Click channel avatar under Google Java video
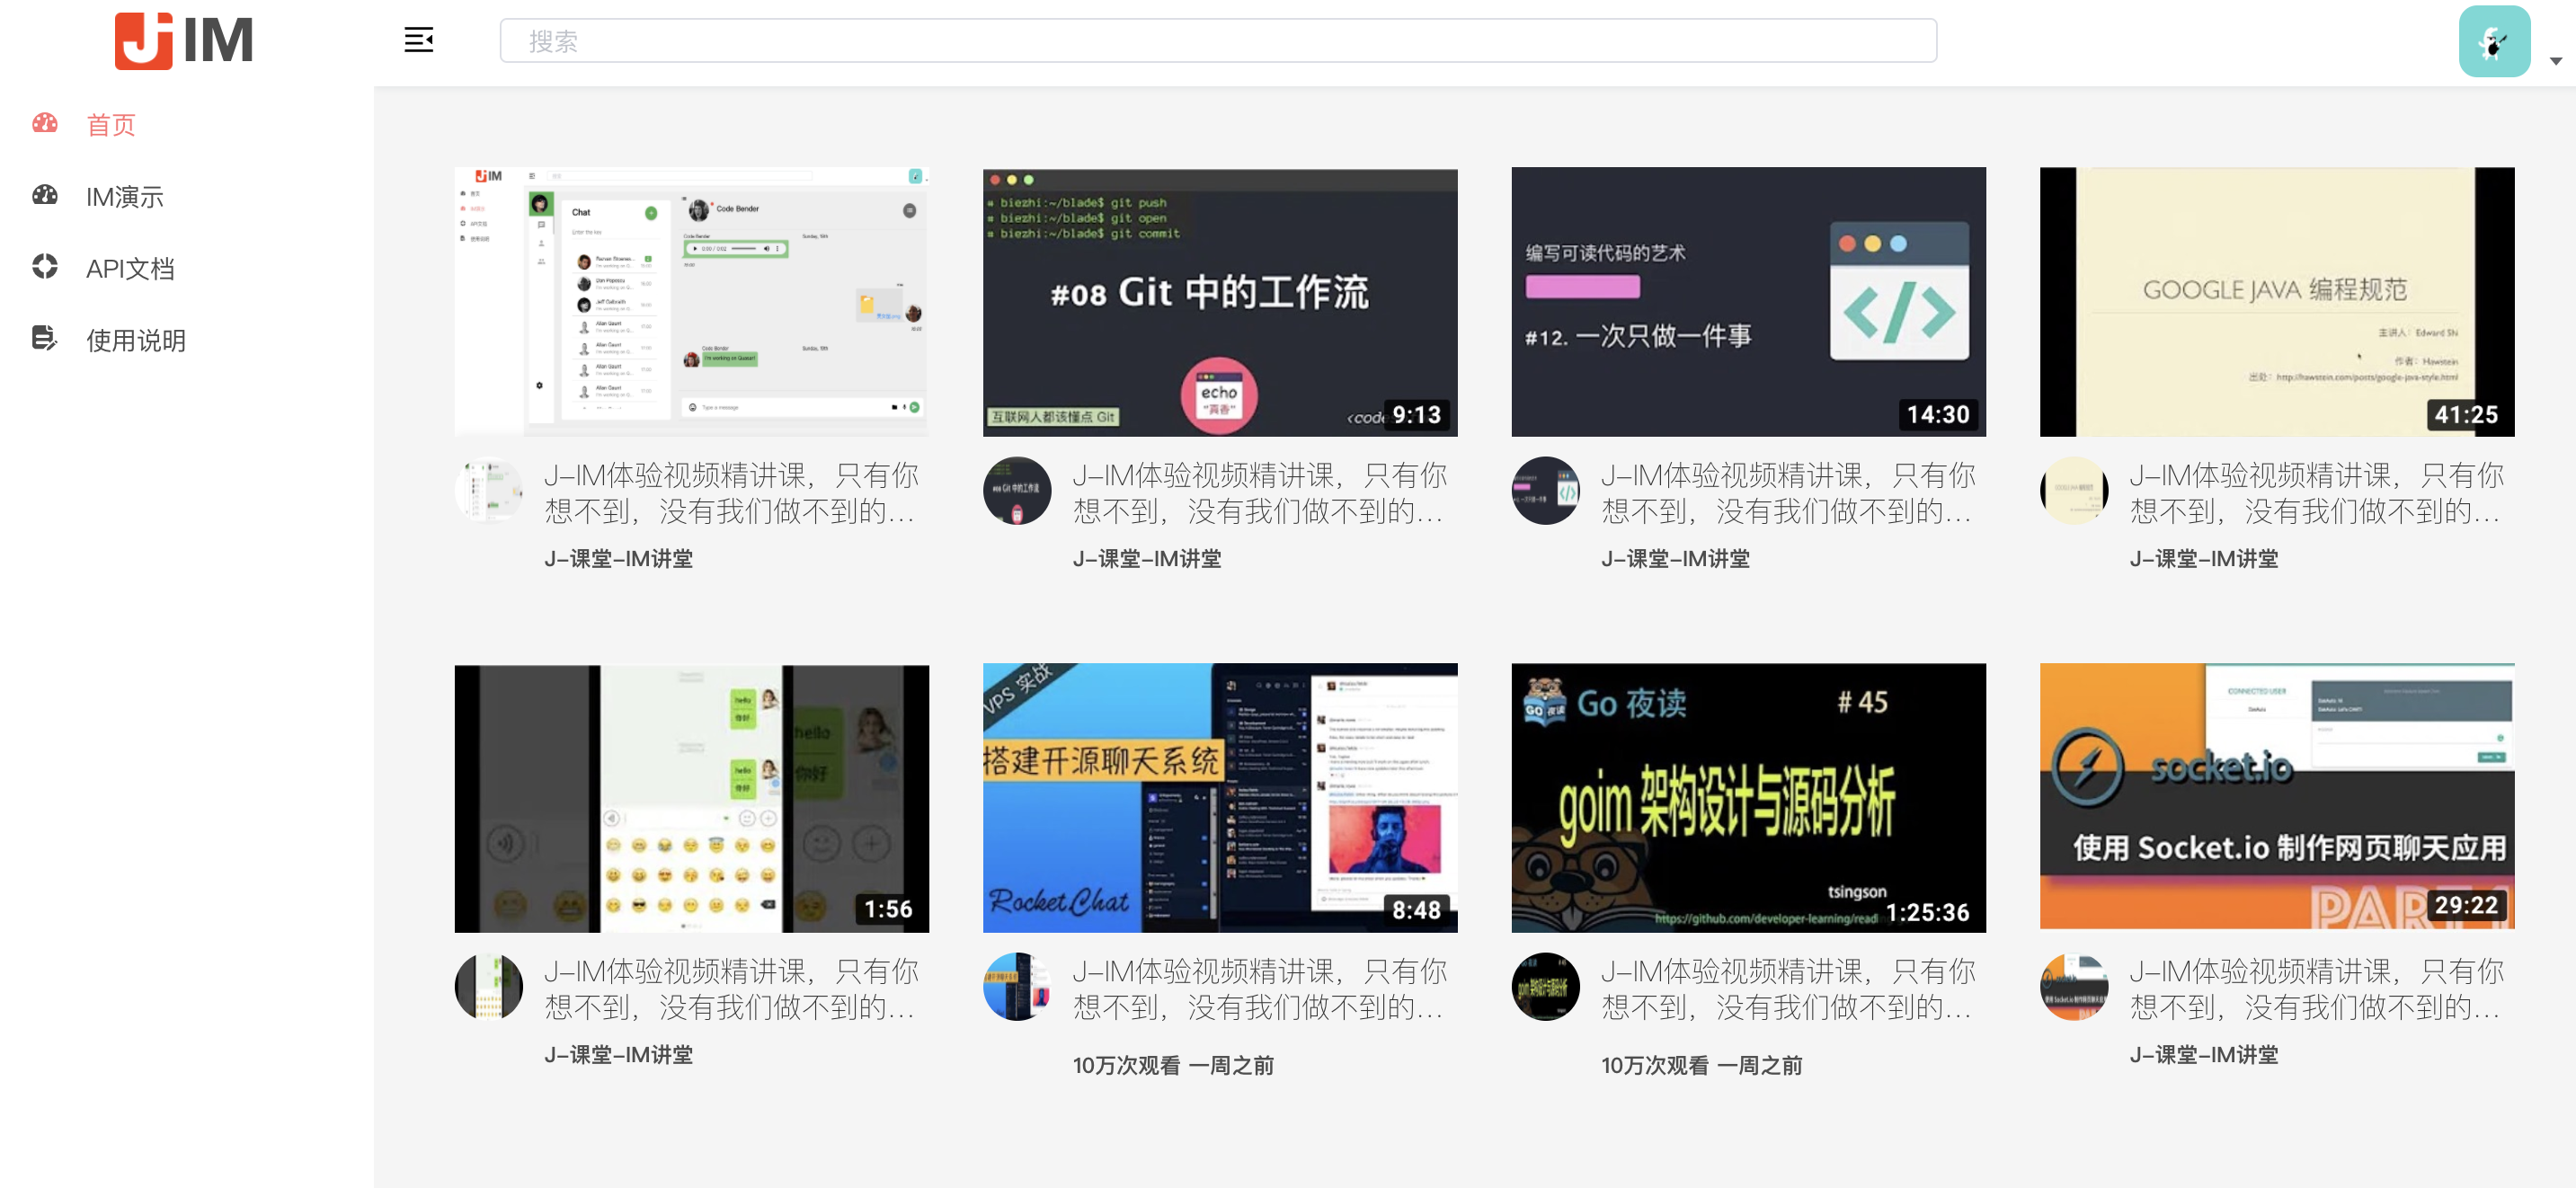This screenshot has width=2576, height=1188. [2074, 491]
